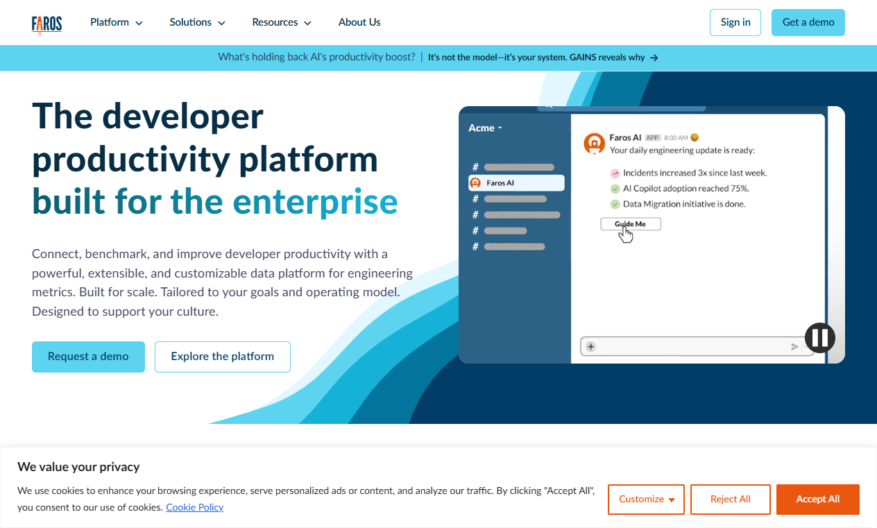Click the AI Copilot adoption check icon

tap(615, 189)
